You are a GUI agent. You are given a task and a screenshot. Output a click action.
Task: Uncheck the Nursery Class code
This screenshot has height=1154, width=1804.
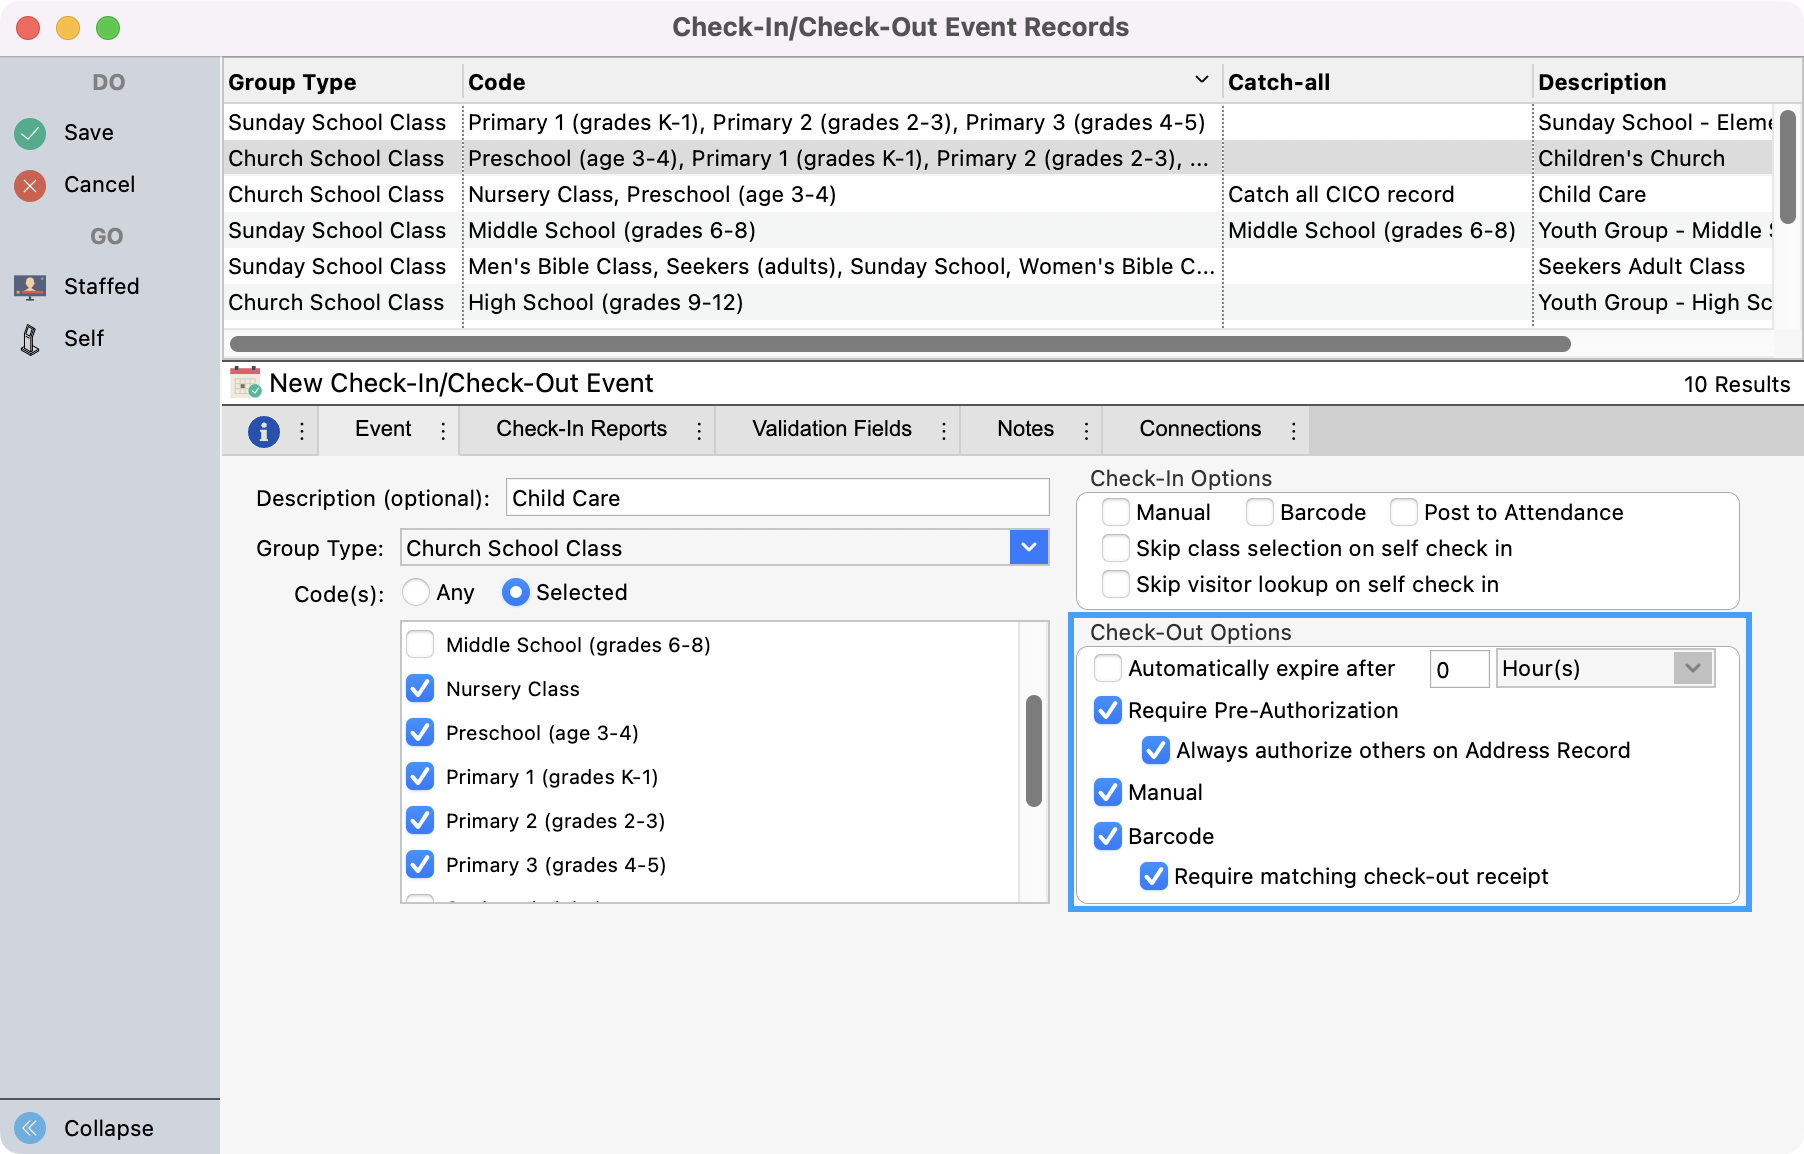(420, 688)
